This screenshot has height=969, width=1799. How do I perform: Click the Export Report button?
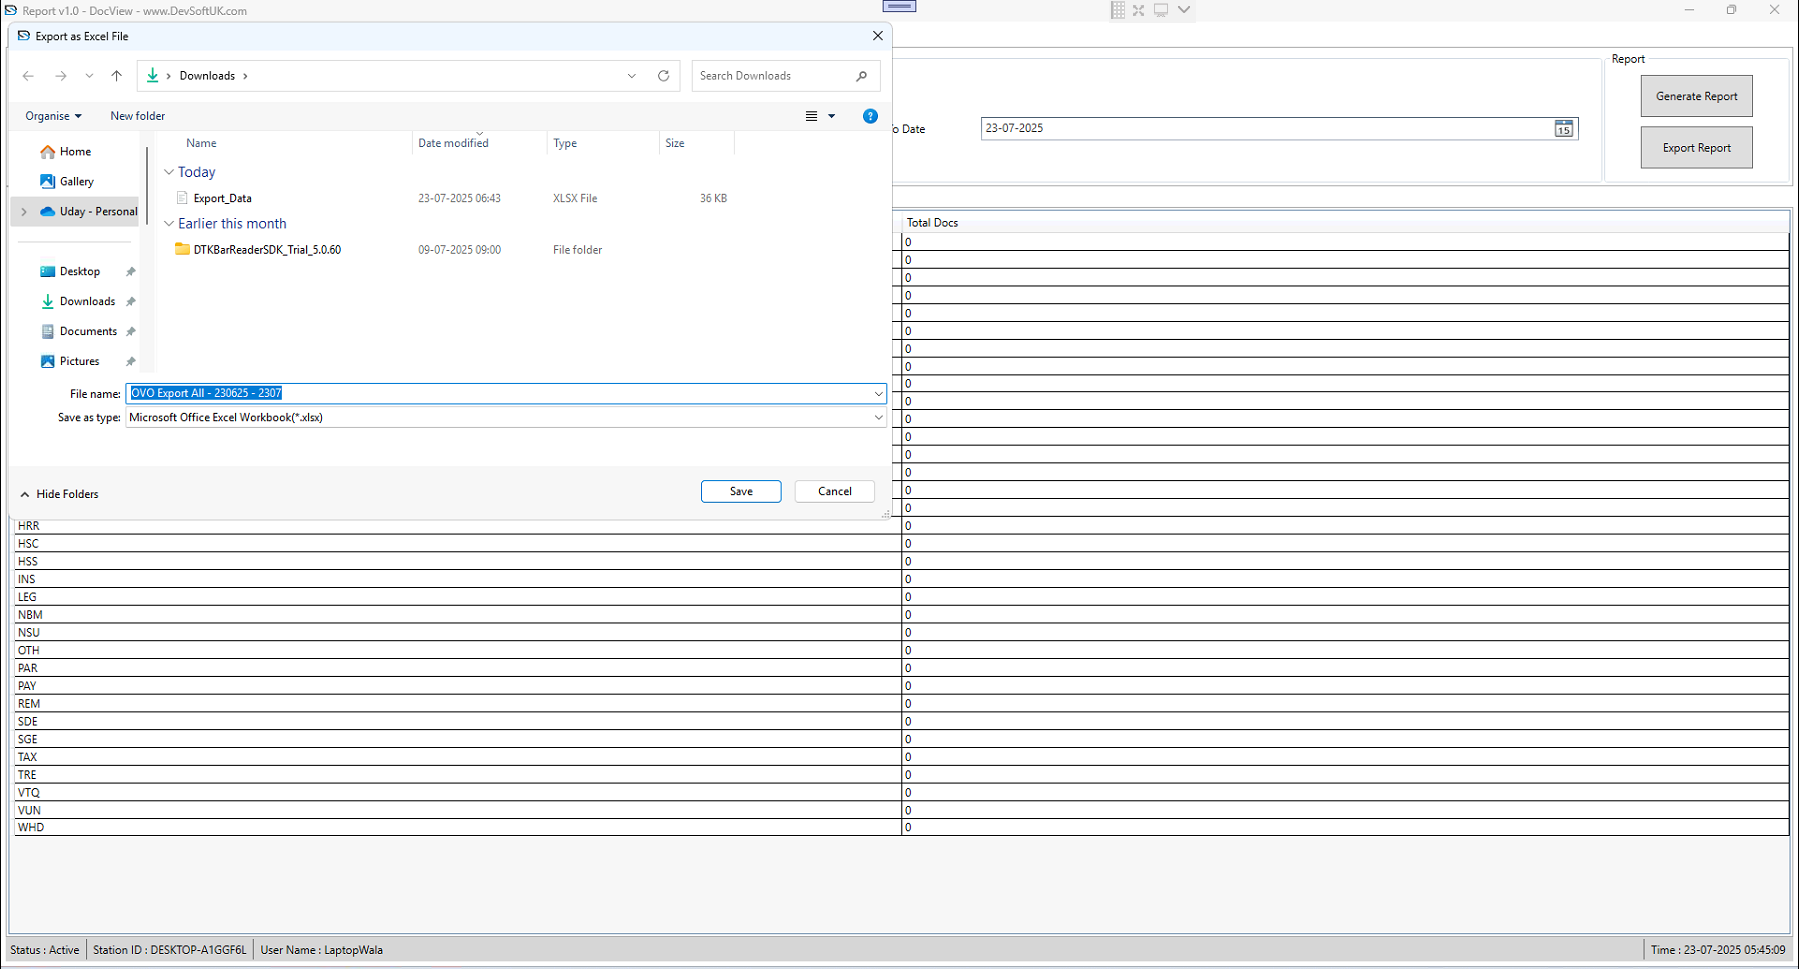click(x=1695, y=147)
